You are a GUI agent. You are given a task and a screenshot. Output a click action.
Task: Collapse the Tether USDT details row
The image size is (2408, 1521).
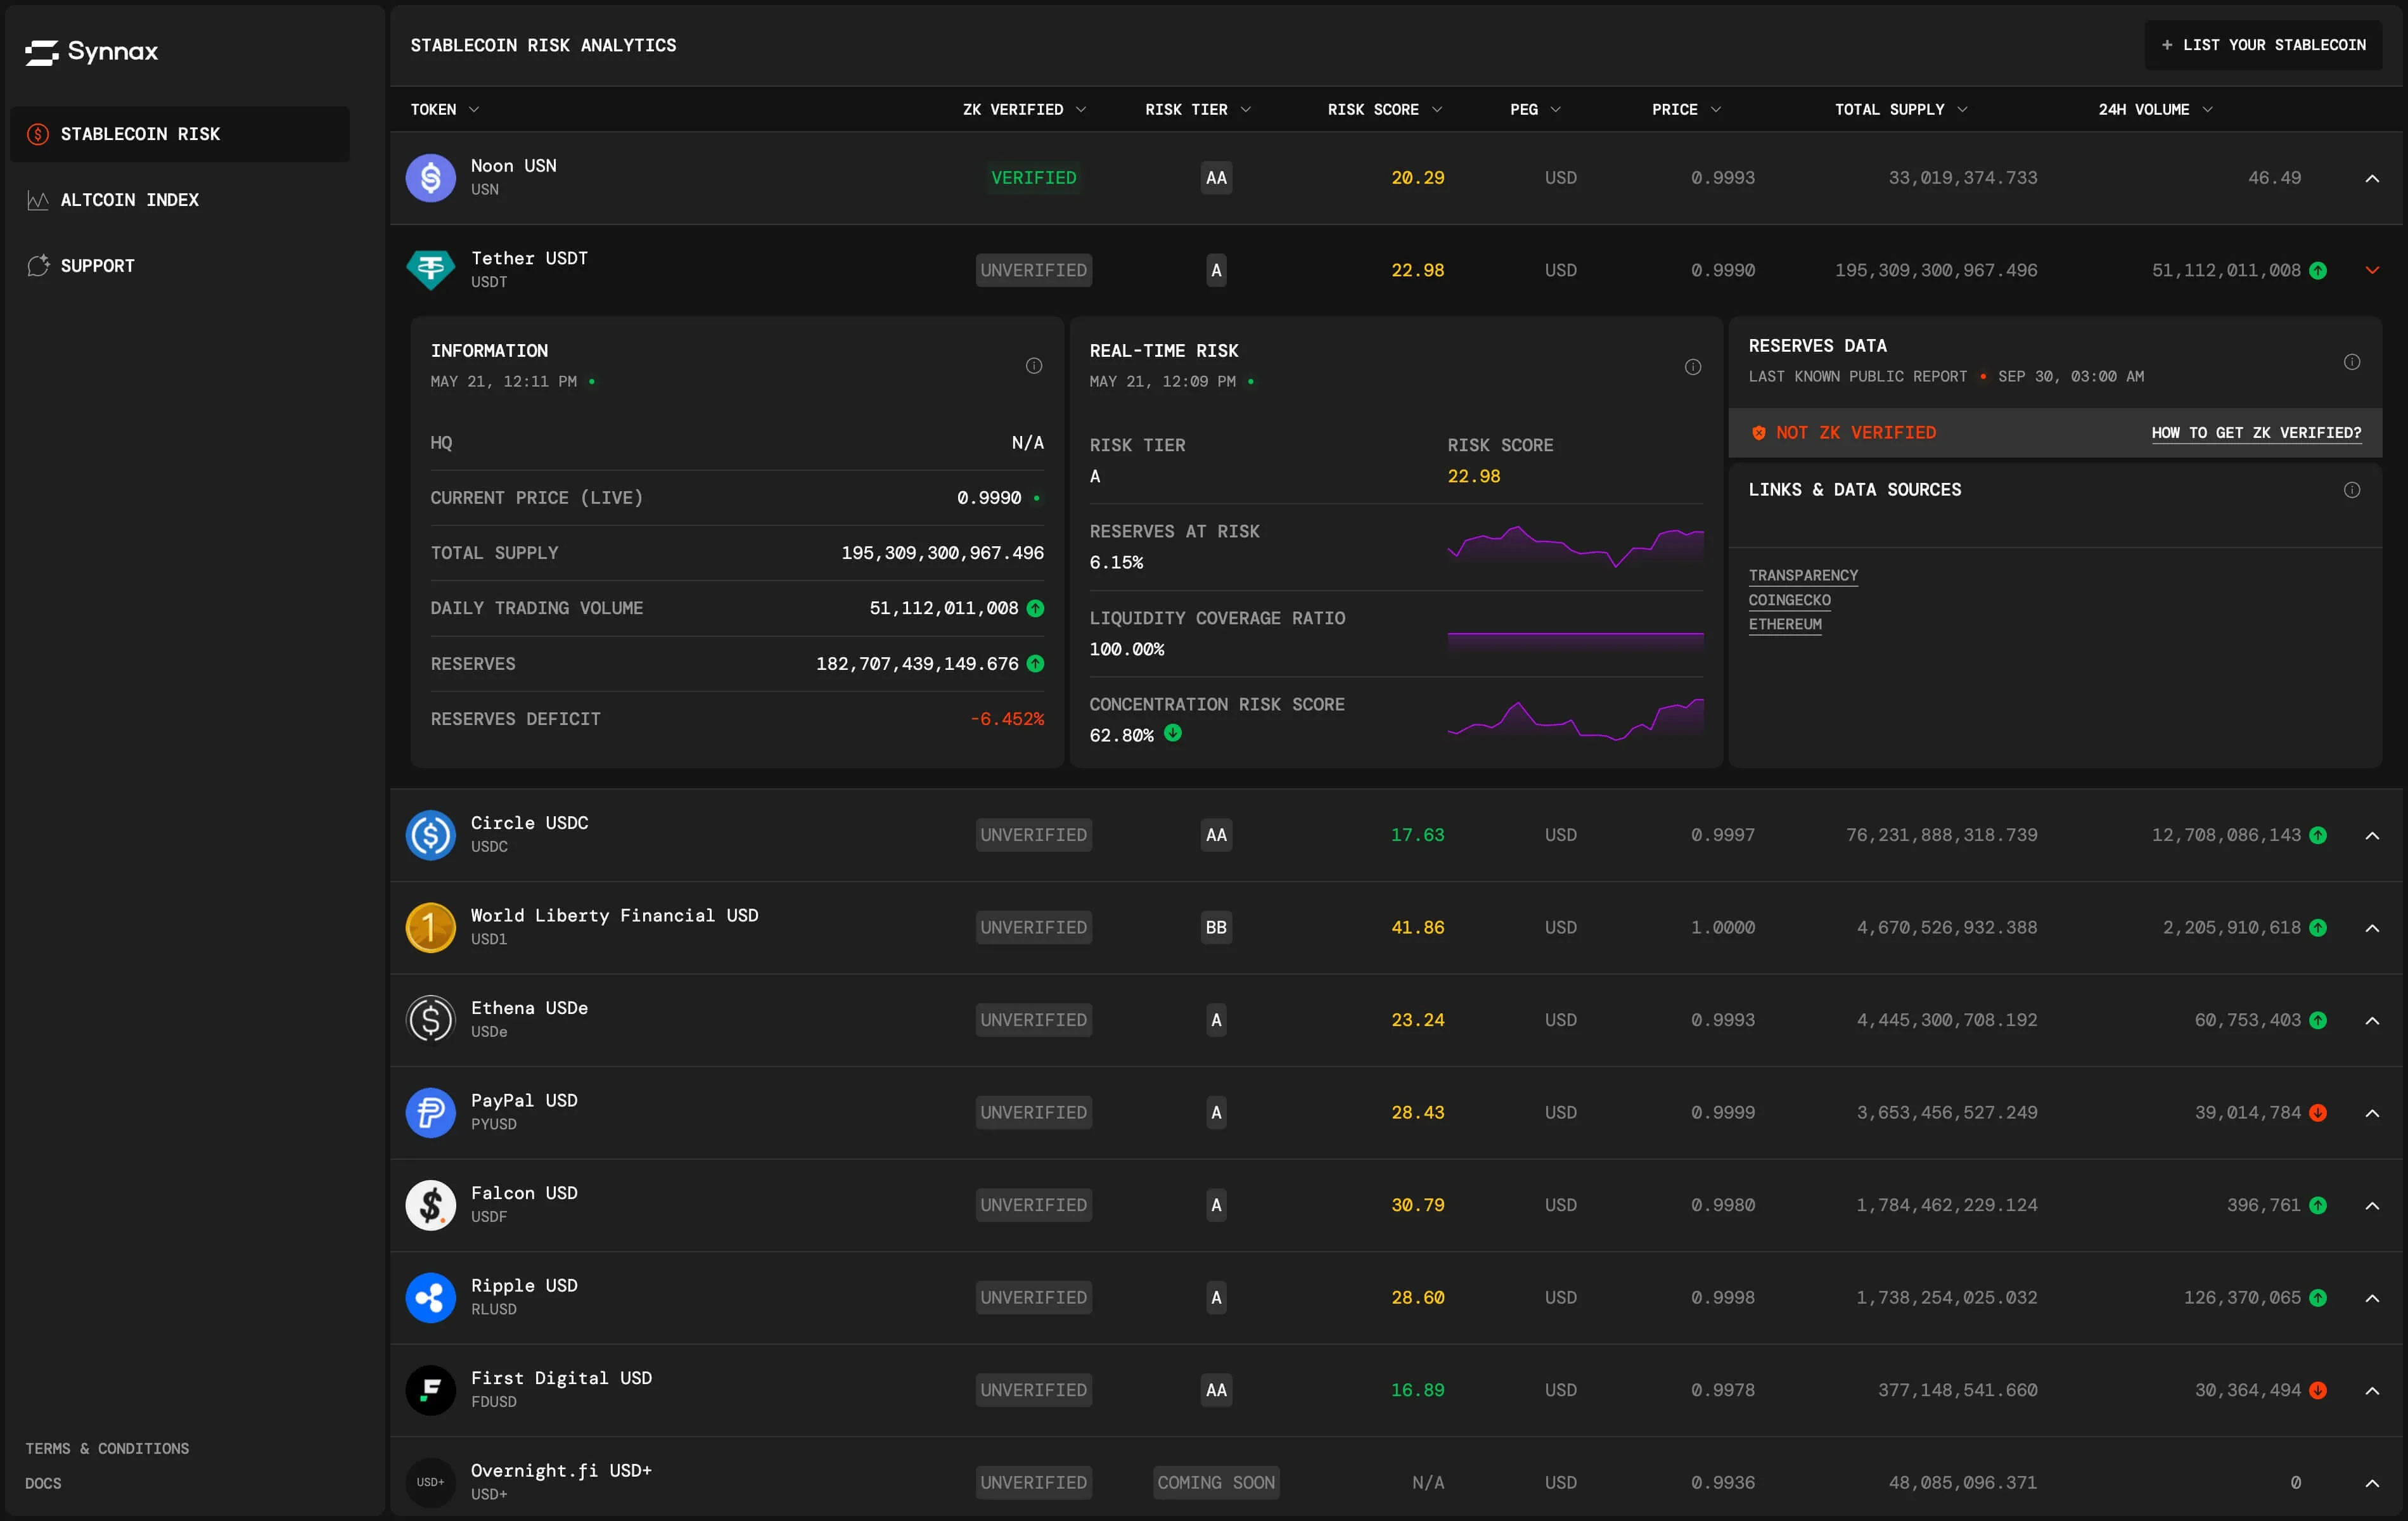[x=2372, y=270]
